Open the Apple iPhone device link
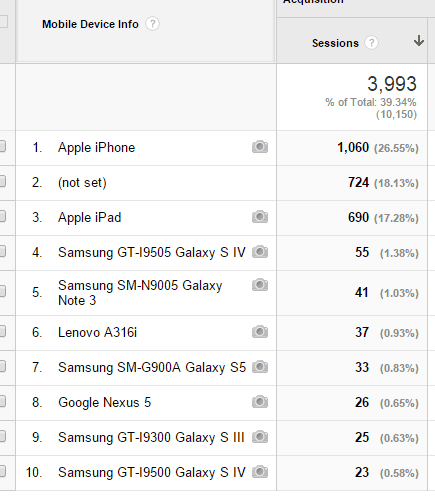 (96, 148)
